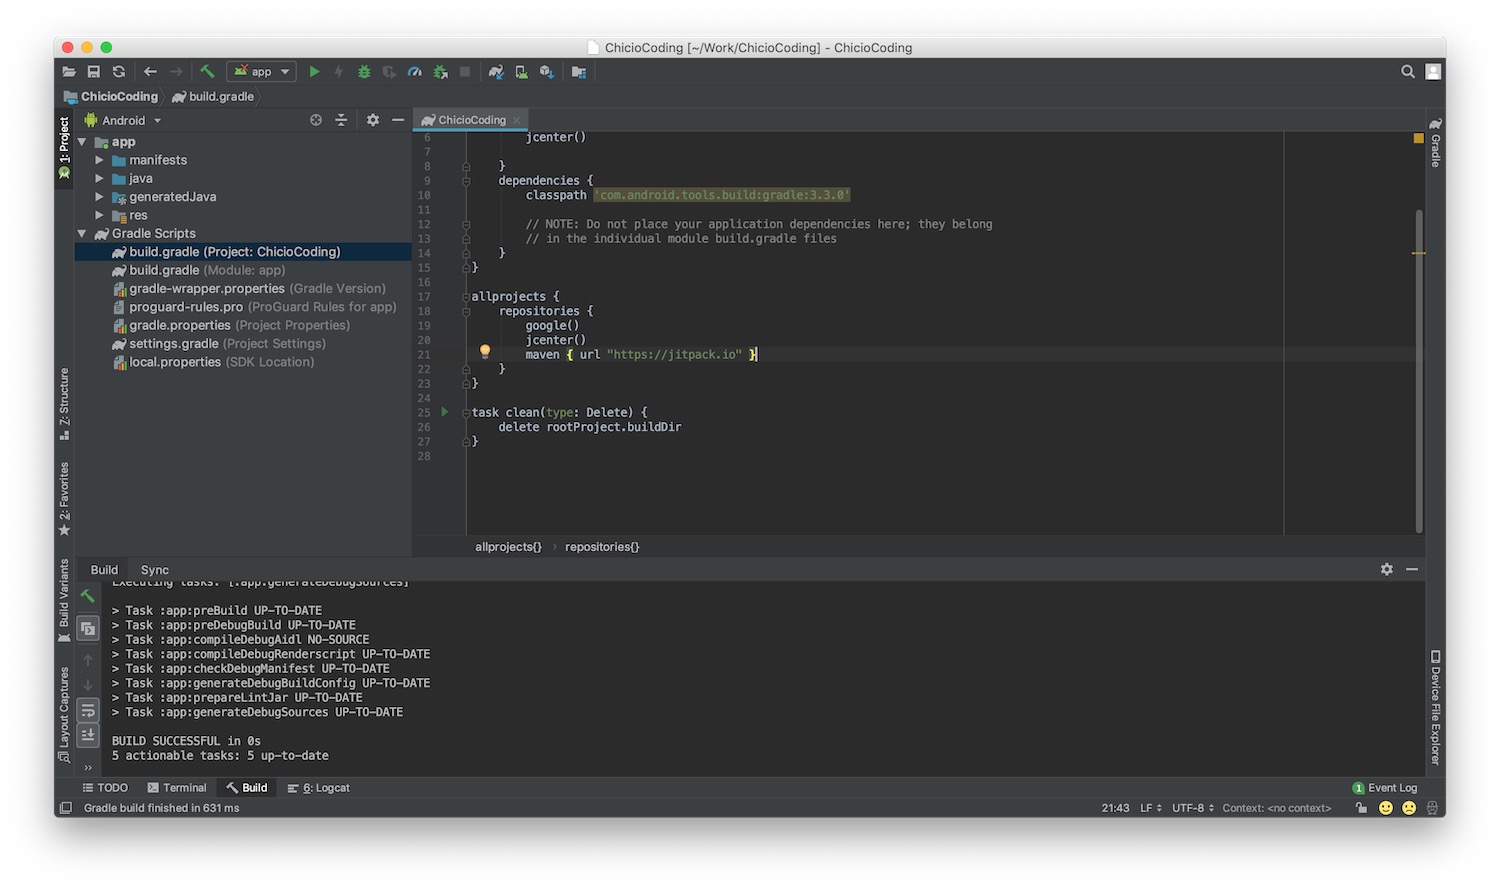Click Toggle view icon in Build panel
Viewport: 1500px width, 889px height.
click(x=88, y=628)
